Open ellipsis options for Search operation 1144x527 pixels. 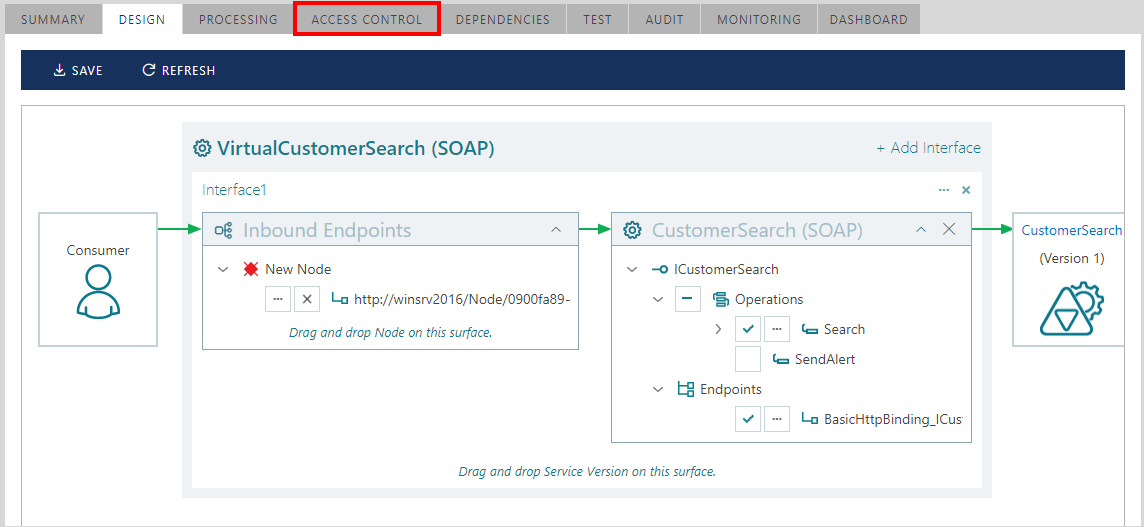777,329
